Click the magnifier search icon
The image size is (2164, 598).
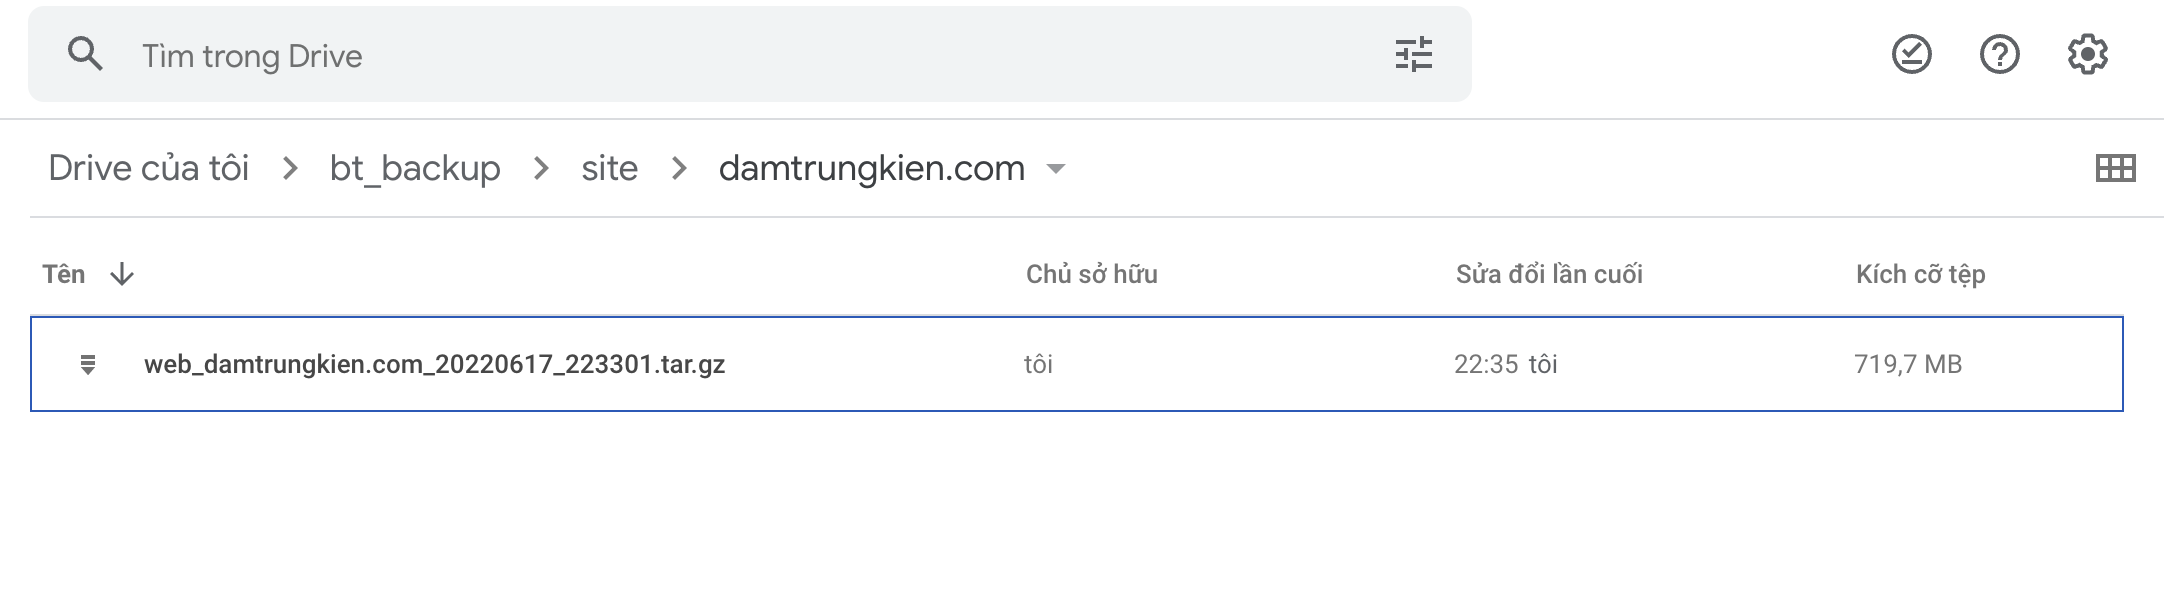pos(85,54)
